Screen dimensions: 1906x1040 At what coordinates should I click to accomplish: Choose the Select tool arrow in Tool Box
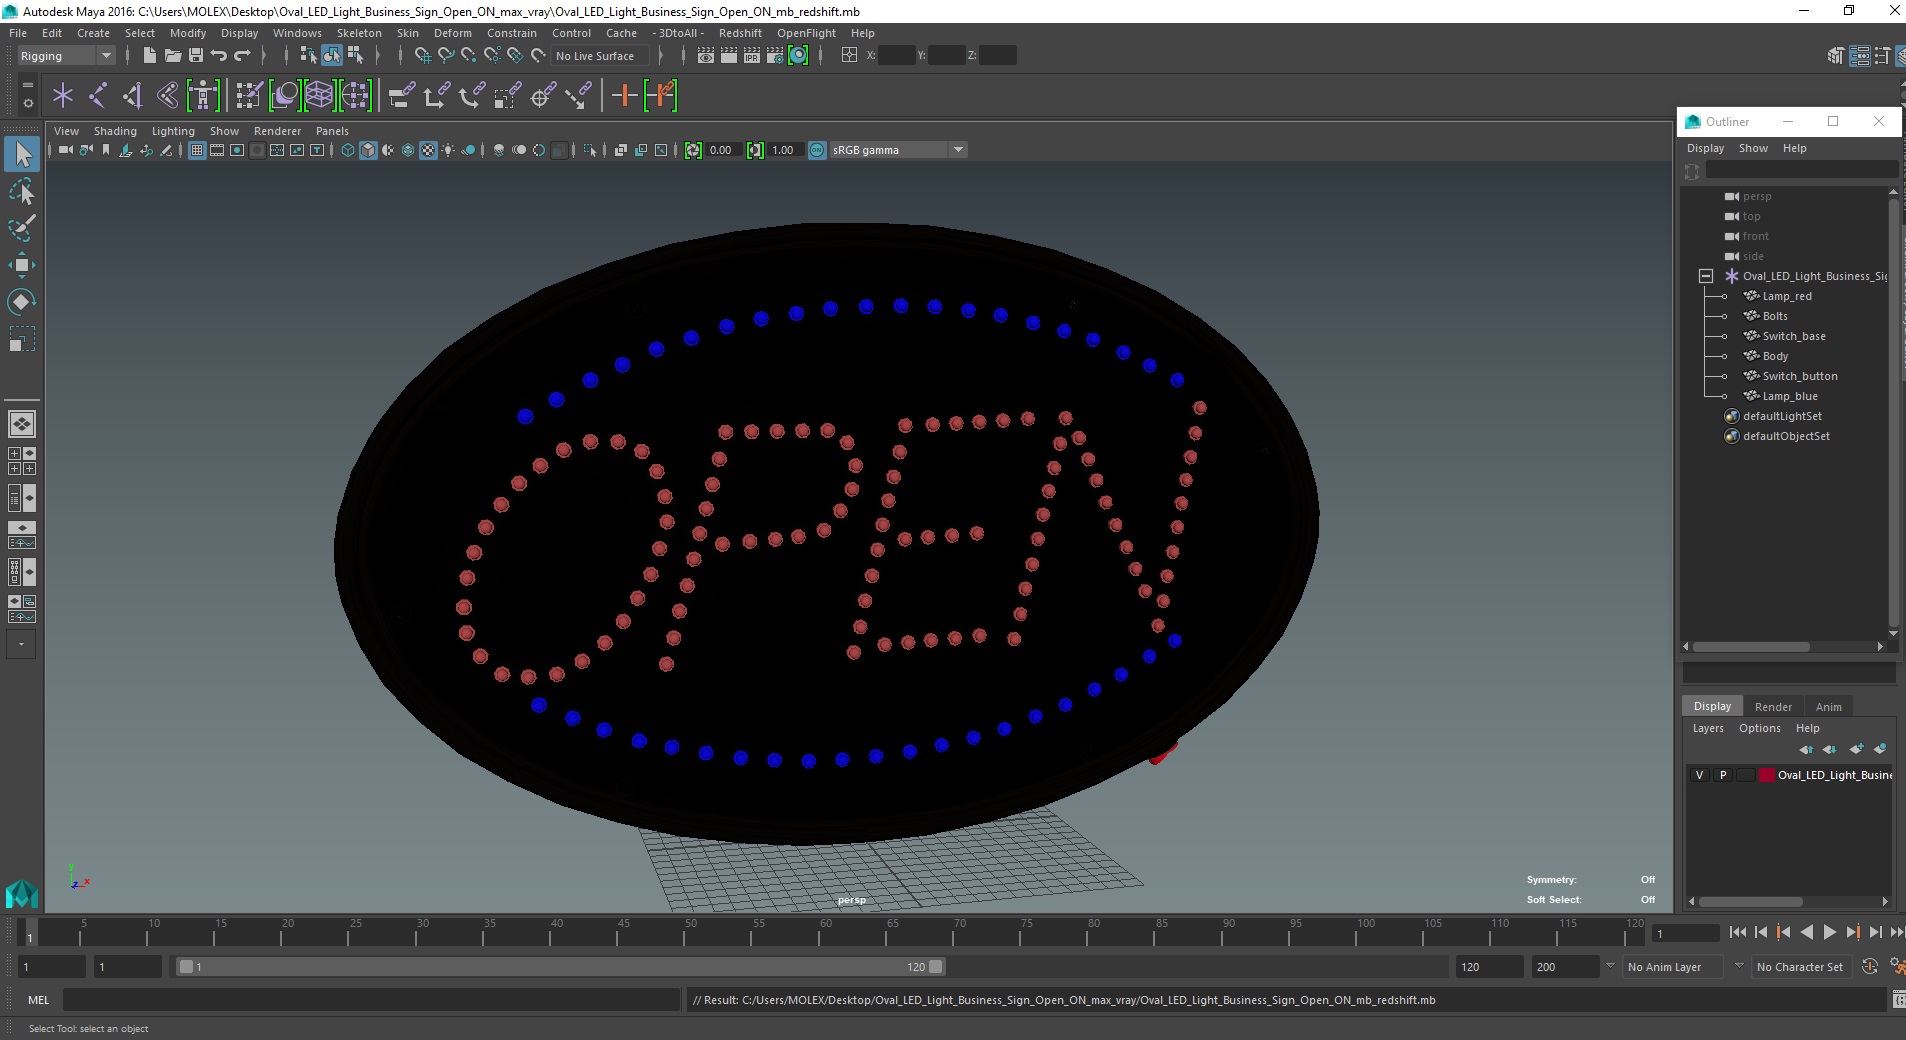coord(22,154)
